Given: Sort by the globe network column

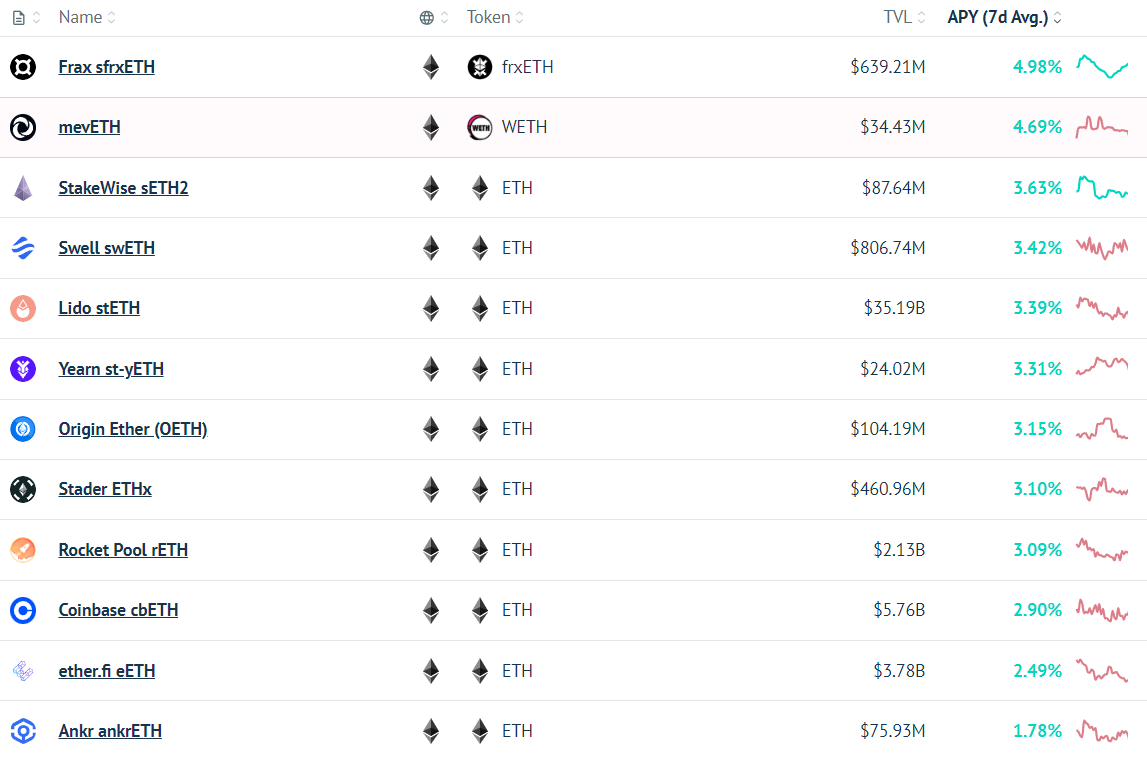Looking at the screenshot, I should (434, 18).
